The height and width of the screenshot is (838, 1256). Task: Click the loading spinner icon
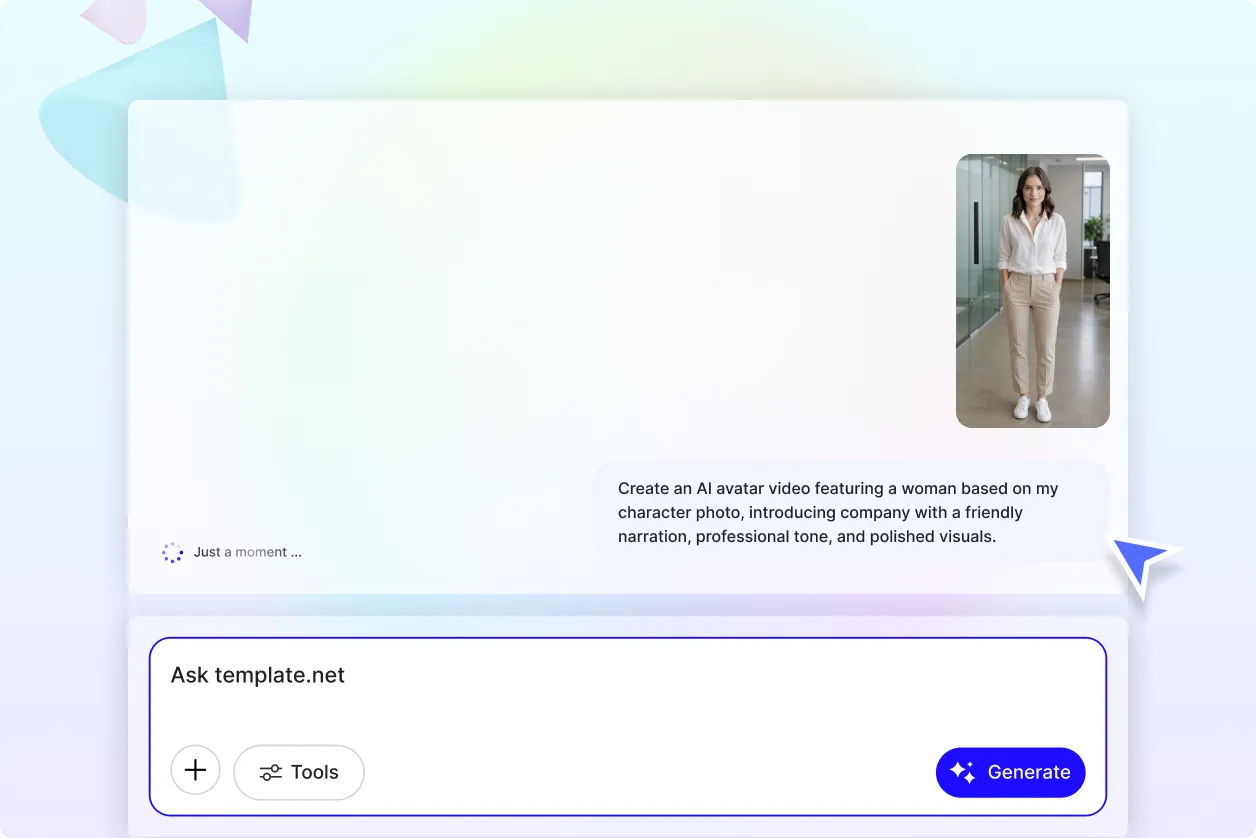172,552
